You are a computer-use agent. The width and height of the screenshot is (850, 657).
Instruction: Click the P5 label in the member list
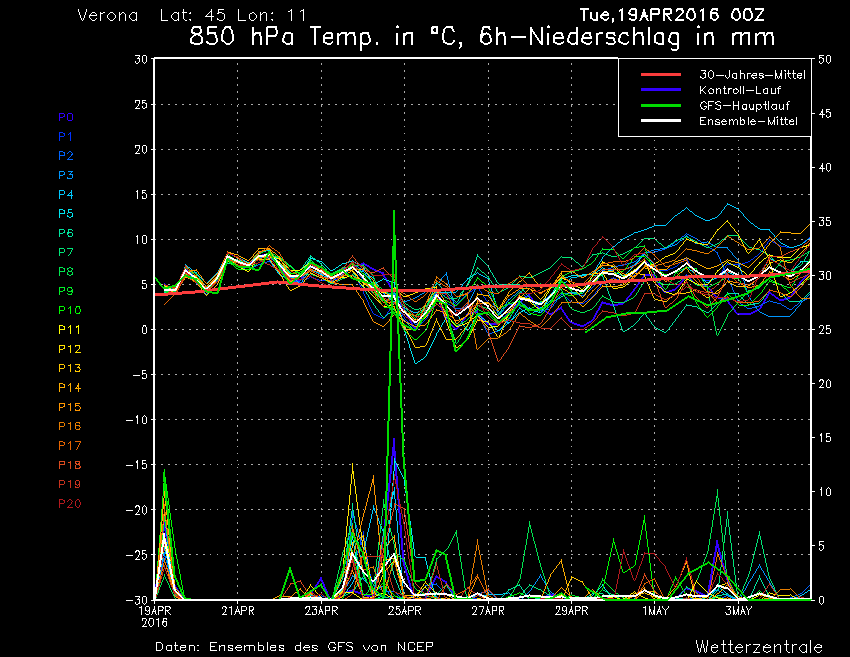coord(66,214)
